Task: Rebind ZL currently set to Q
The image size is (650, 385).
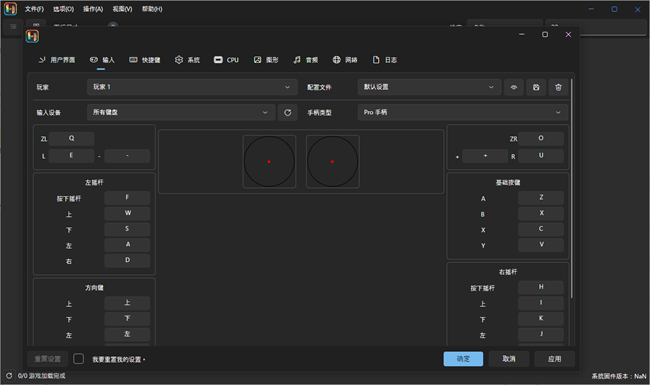Action: click(71, 138)
